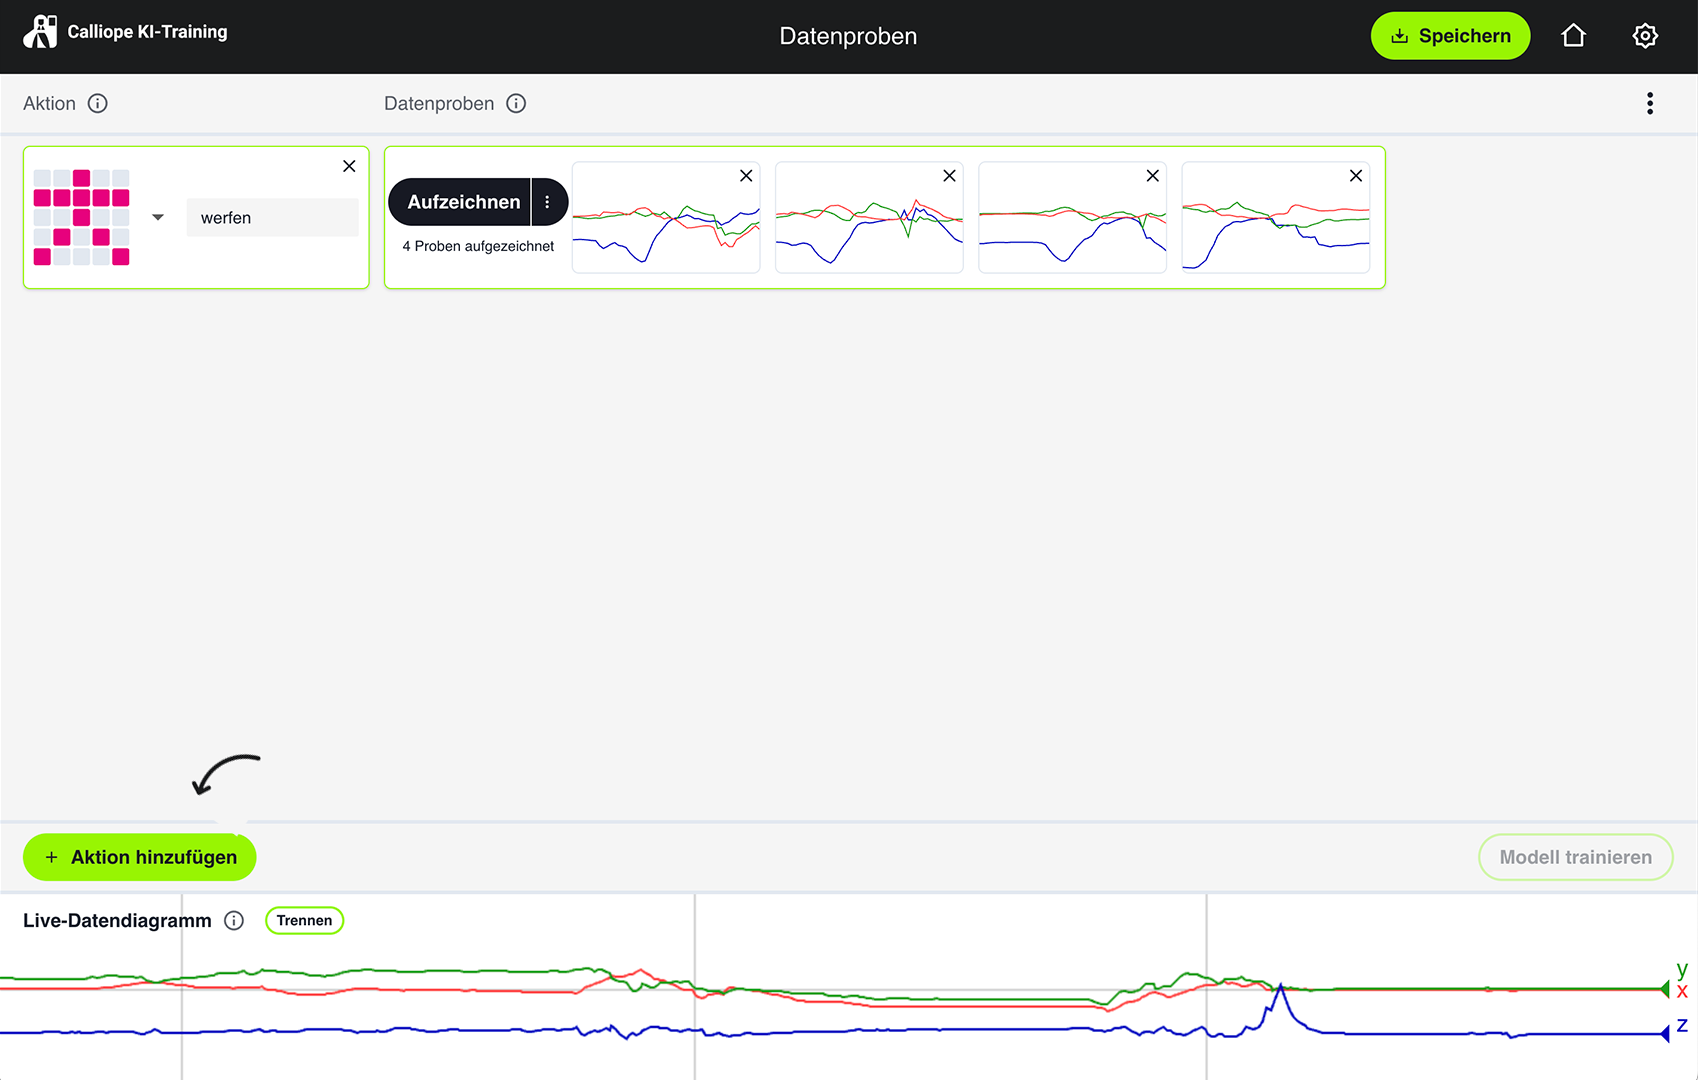The width and height of the screenshot is (1698, 1080).
Task: Click the Calliope KI-Training logo
Action: coord(125,32)
